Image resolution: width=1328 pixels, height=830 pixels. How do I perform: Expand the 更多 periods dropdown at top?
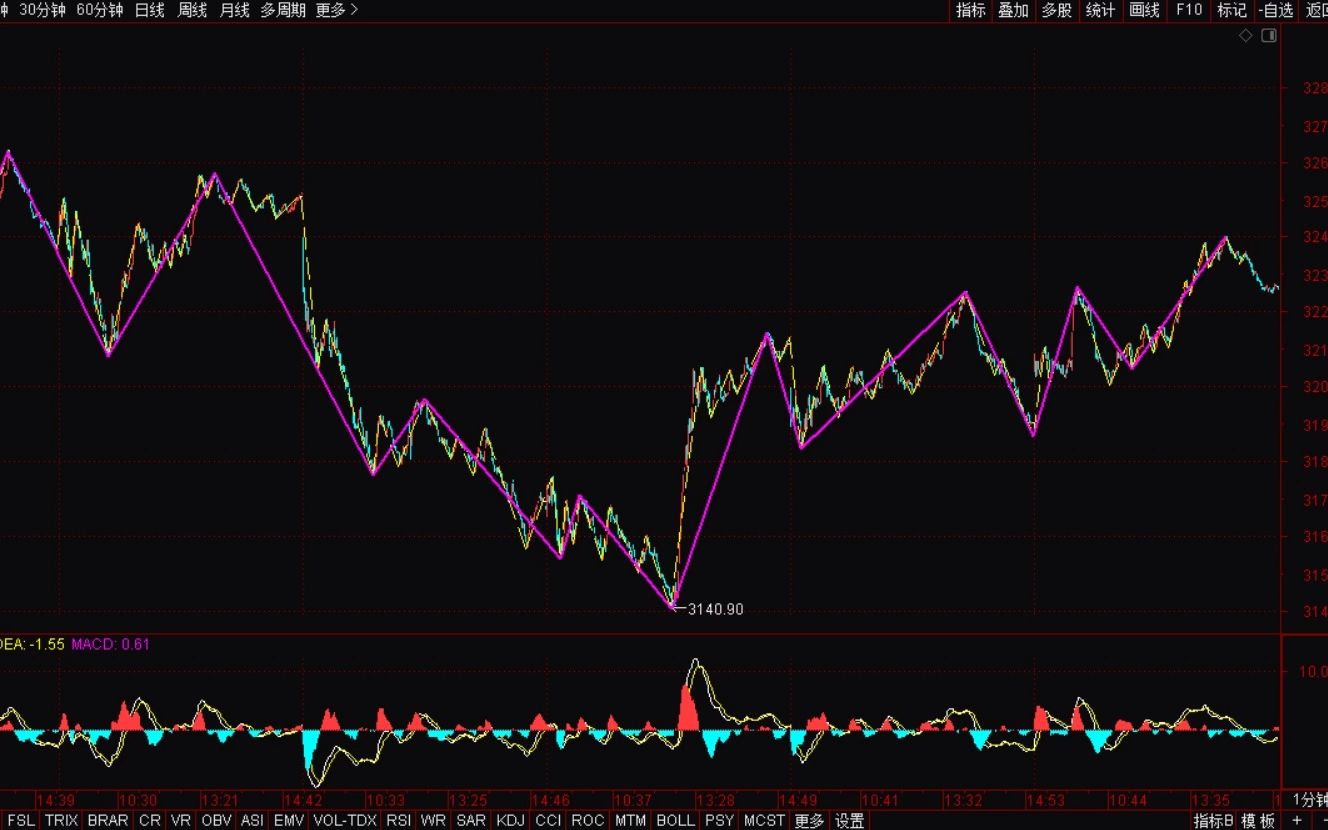336,10
